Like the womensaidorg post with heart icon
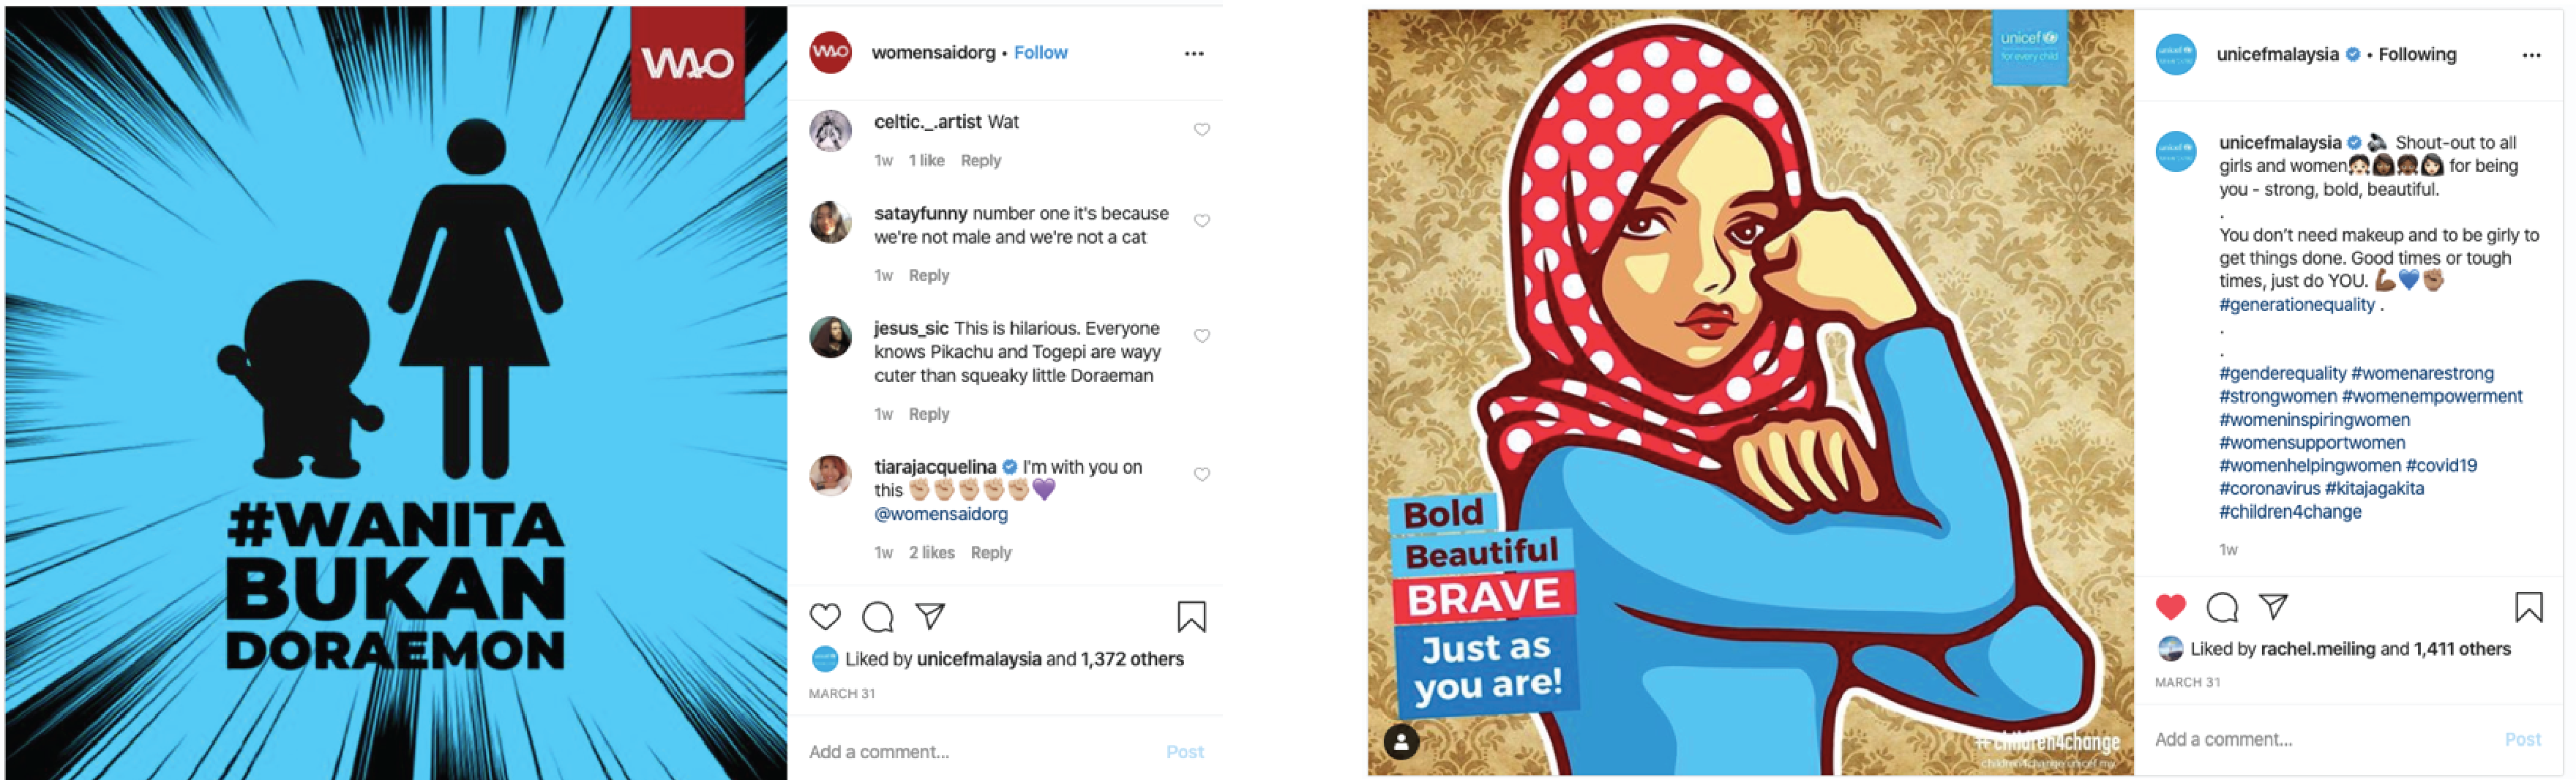Viewport: 2576px width, 780px height. point(825,617)
